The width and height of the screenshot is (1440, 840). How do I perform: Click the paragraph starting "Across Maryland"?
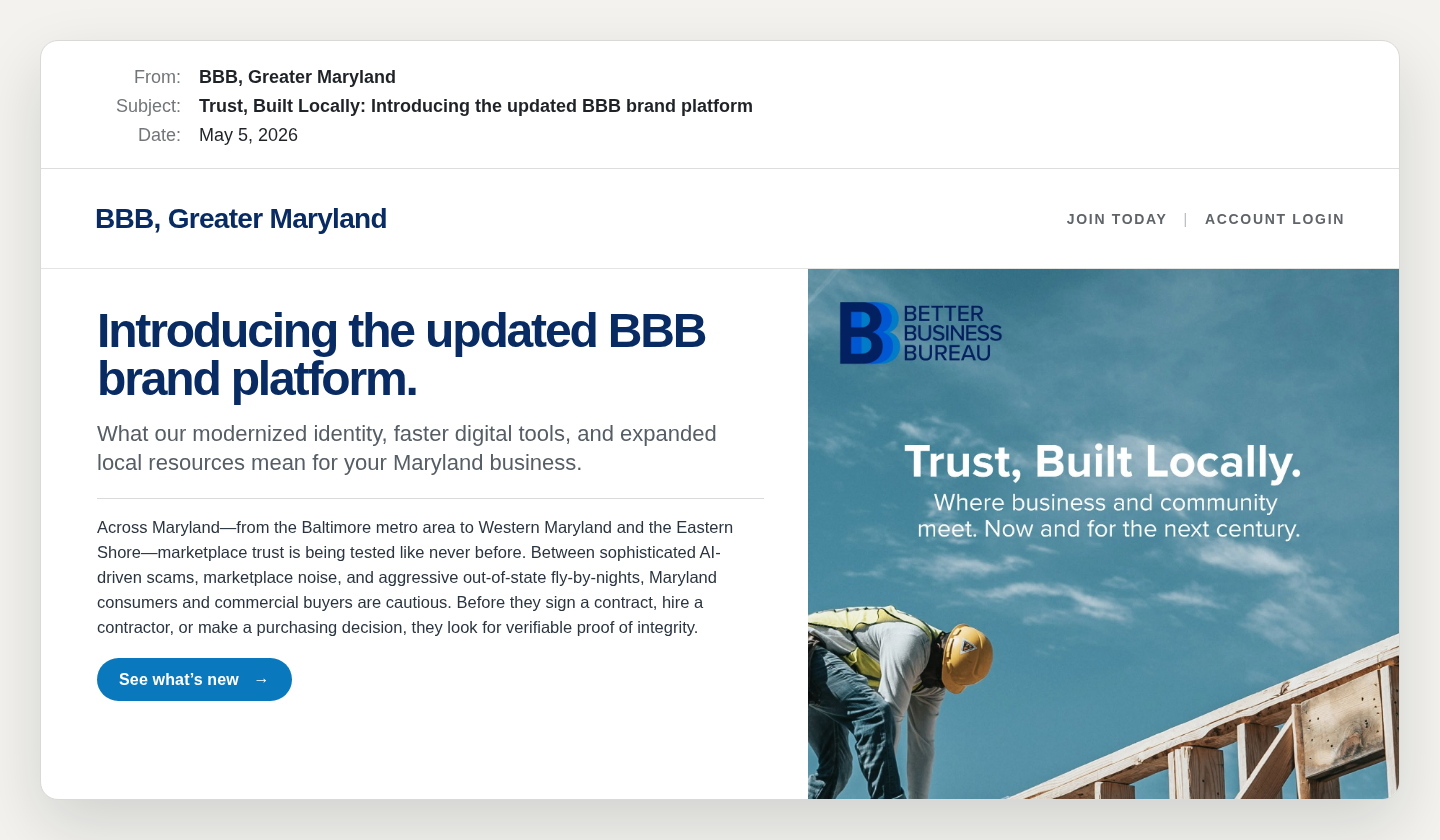click(415, 577)
